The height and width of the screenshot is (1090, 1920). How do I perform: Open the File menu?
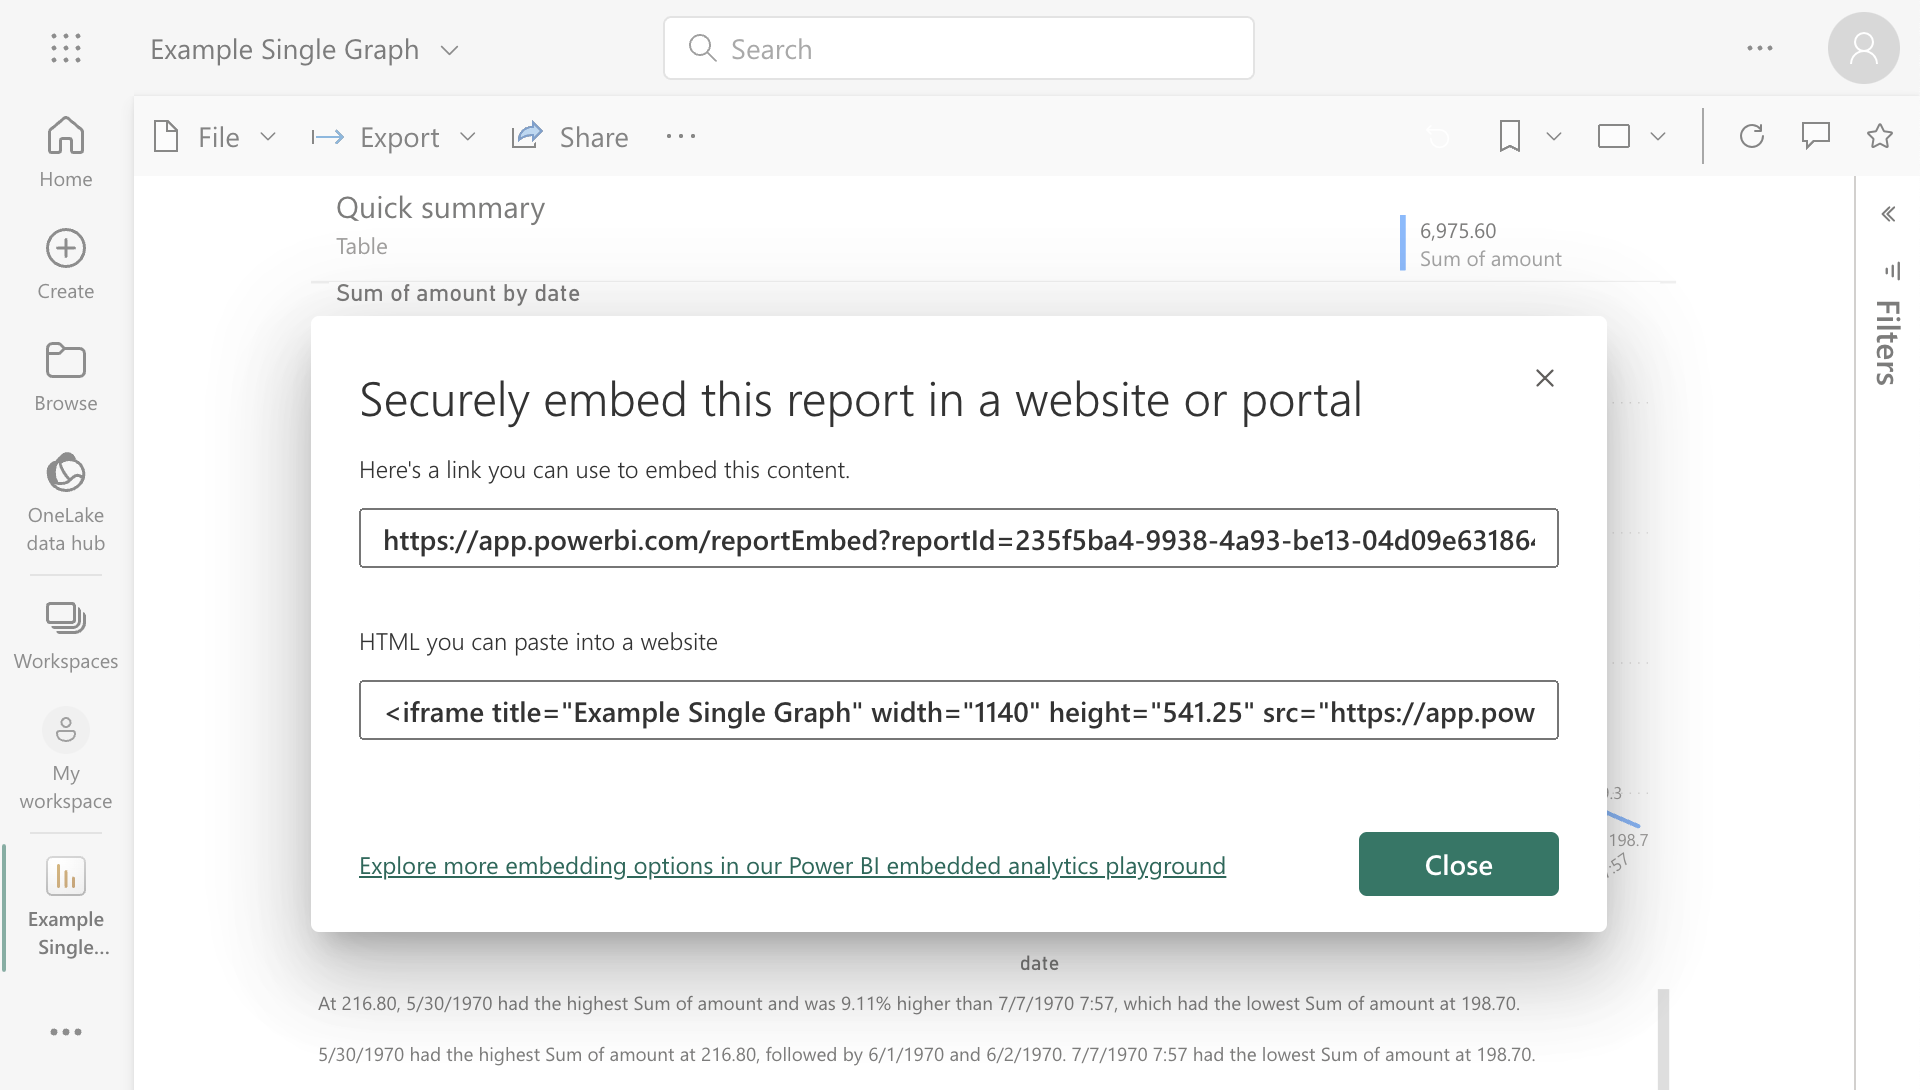click(x=215, y=137)
